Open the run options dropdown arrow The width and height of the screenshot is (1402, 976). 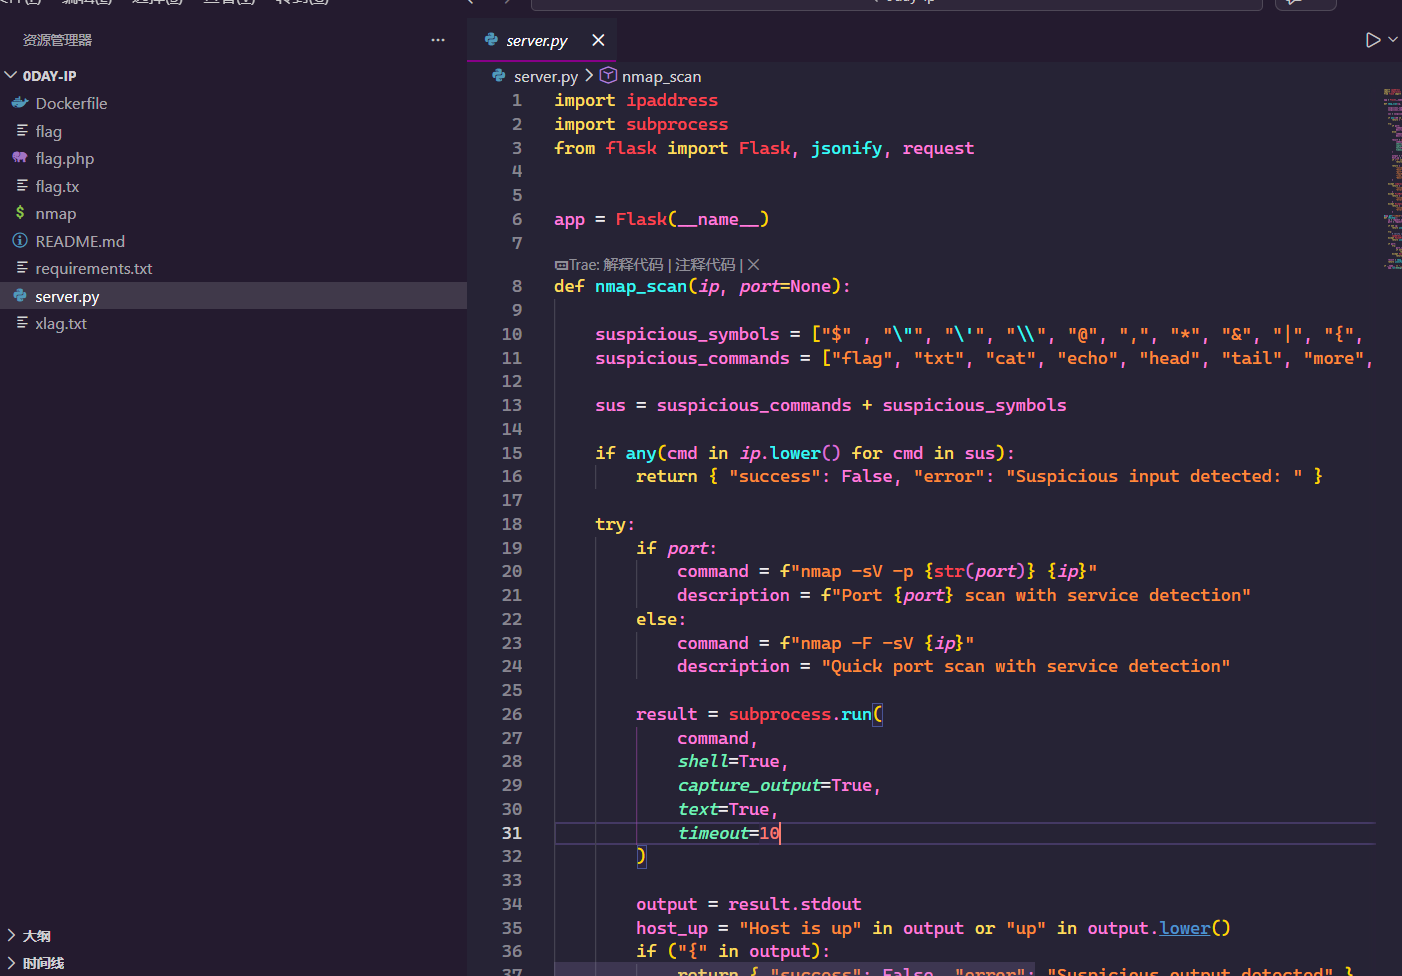pos(1393,40)
